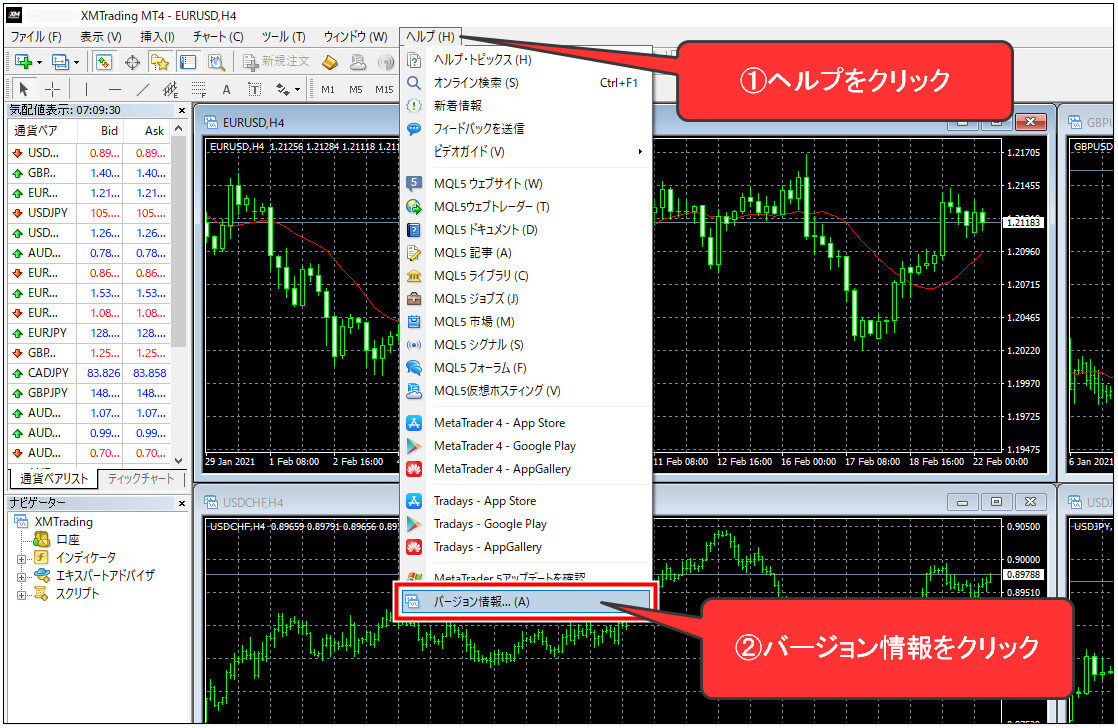
Task: Open the Profiles dropdown arrow
Action: 76,63
